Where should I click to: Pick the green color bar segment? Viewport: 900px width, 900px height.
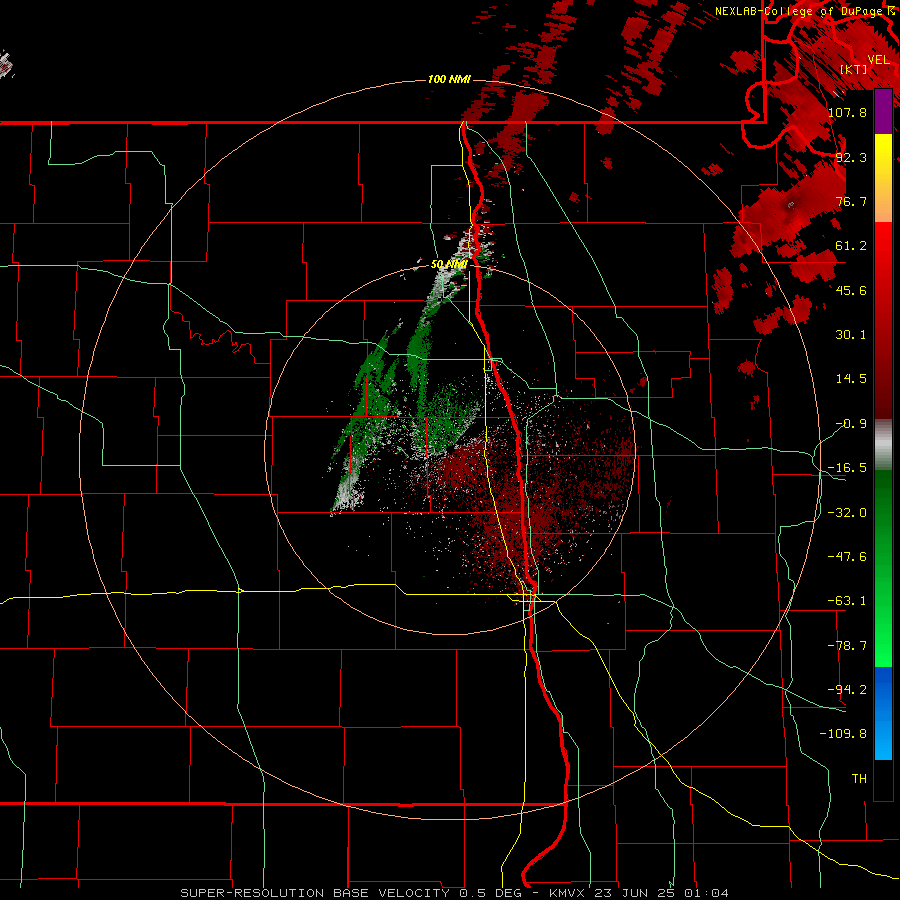point(883,568)
